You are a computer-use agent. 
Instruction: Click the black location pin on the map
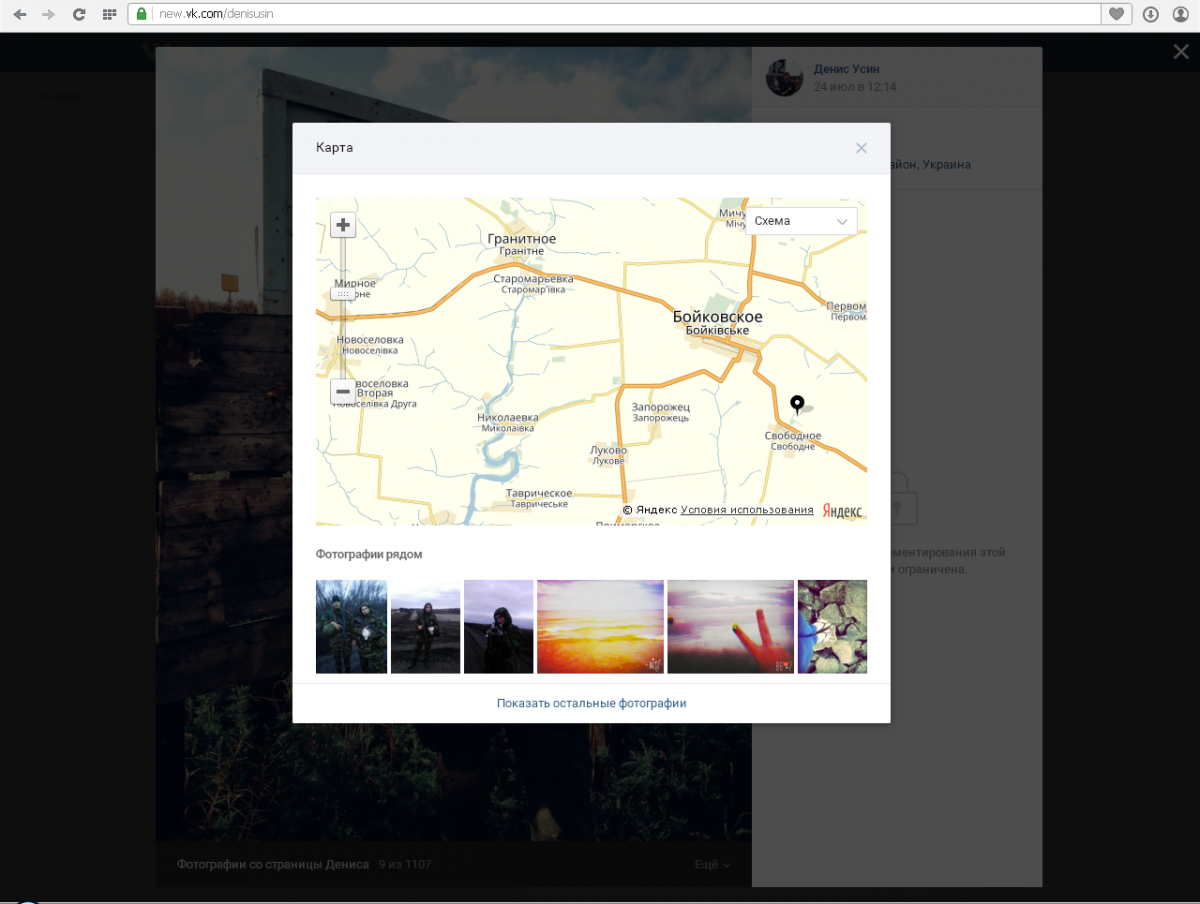[x=797, y=404]
